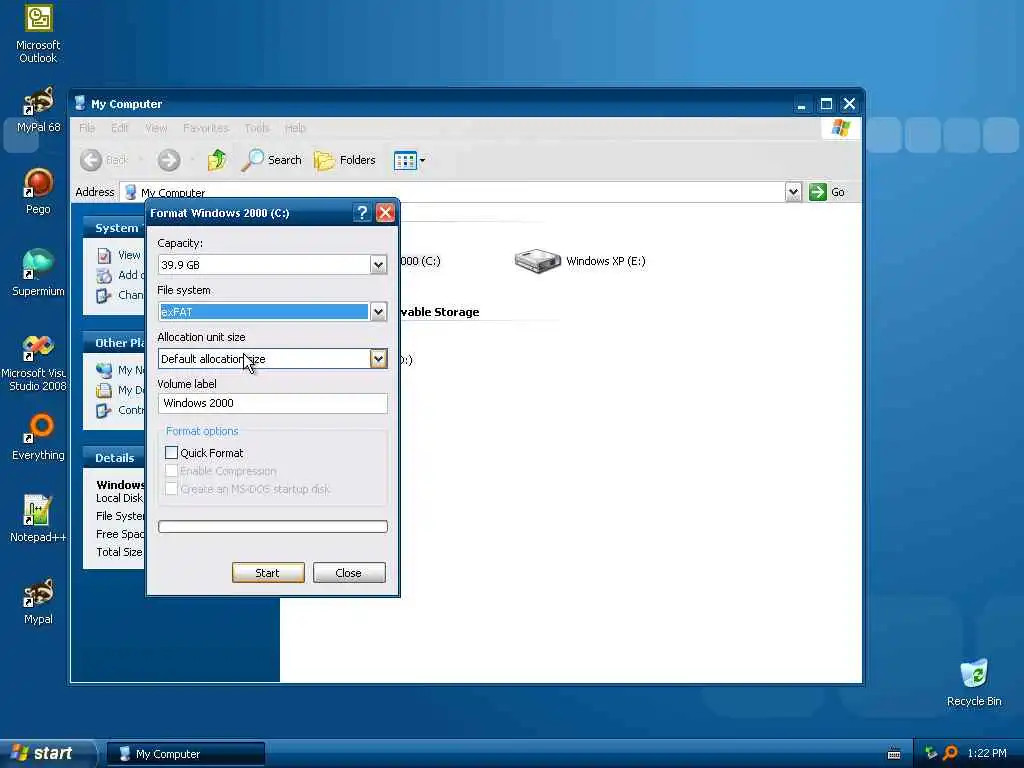
Task: Open the Tools menu
Action: tap(257, 128)
